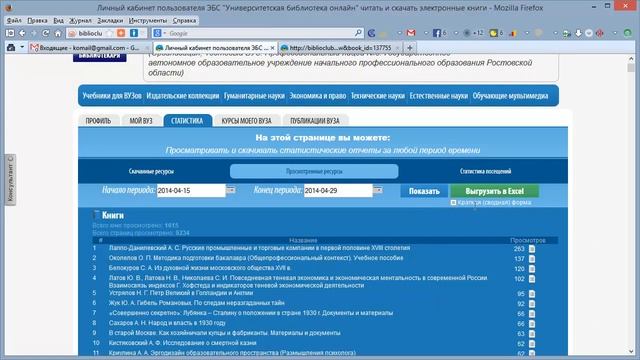This screenshot has width=640, height=360.
Task: Click the search magnifier in Google box
Action: (x=358, y=33)
